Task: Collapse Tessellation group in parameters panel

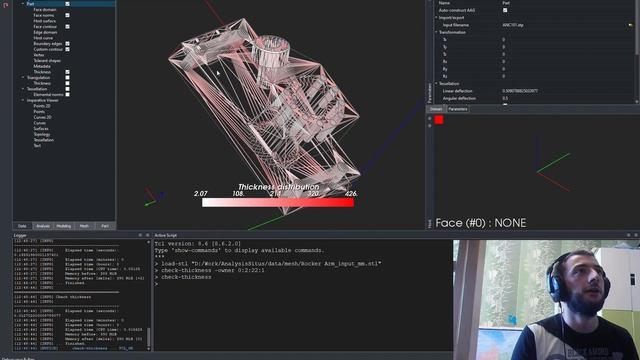Action: [436, 84]
